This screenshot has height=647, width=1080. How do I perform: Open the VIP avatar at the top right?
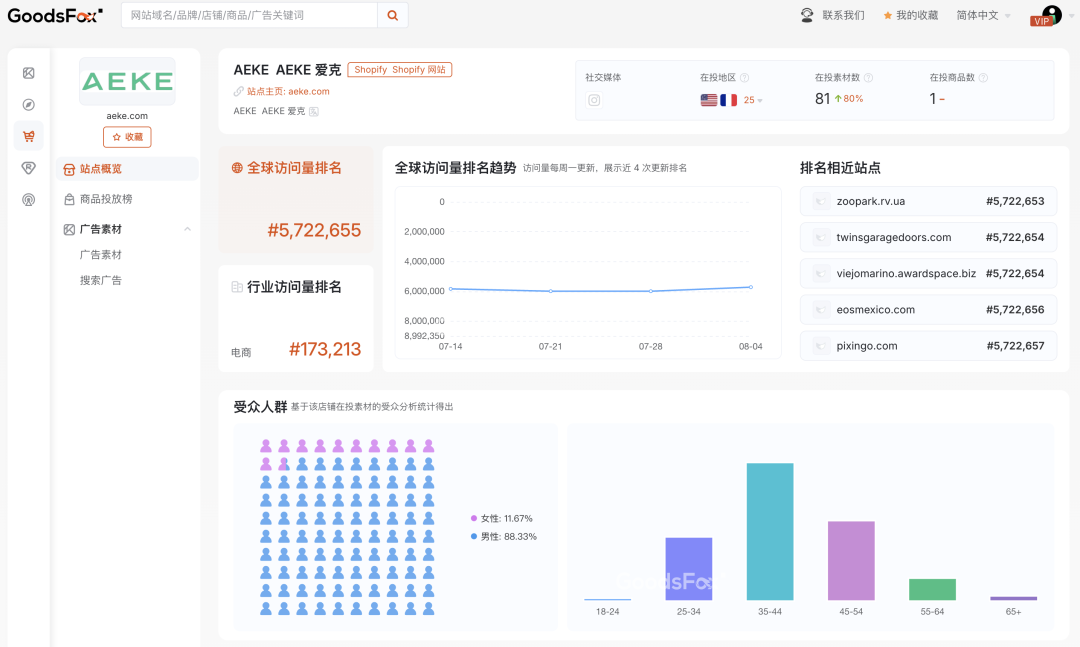pyautogui.click(x=1049, y=15)
